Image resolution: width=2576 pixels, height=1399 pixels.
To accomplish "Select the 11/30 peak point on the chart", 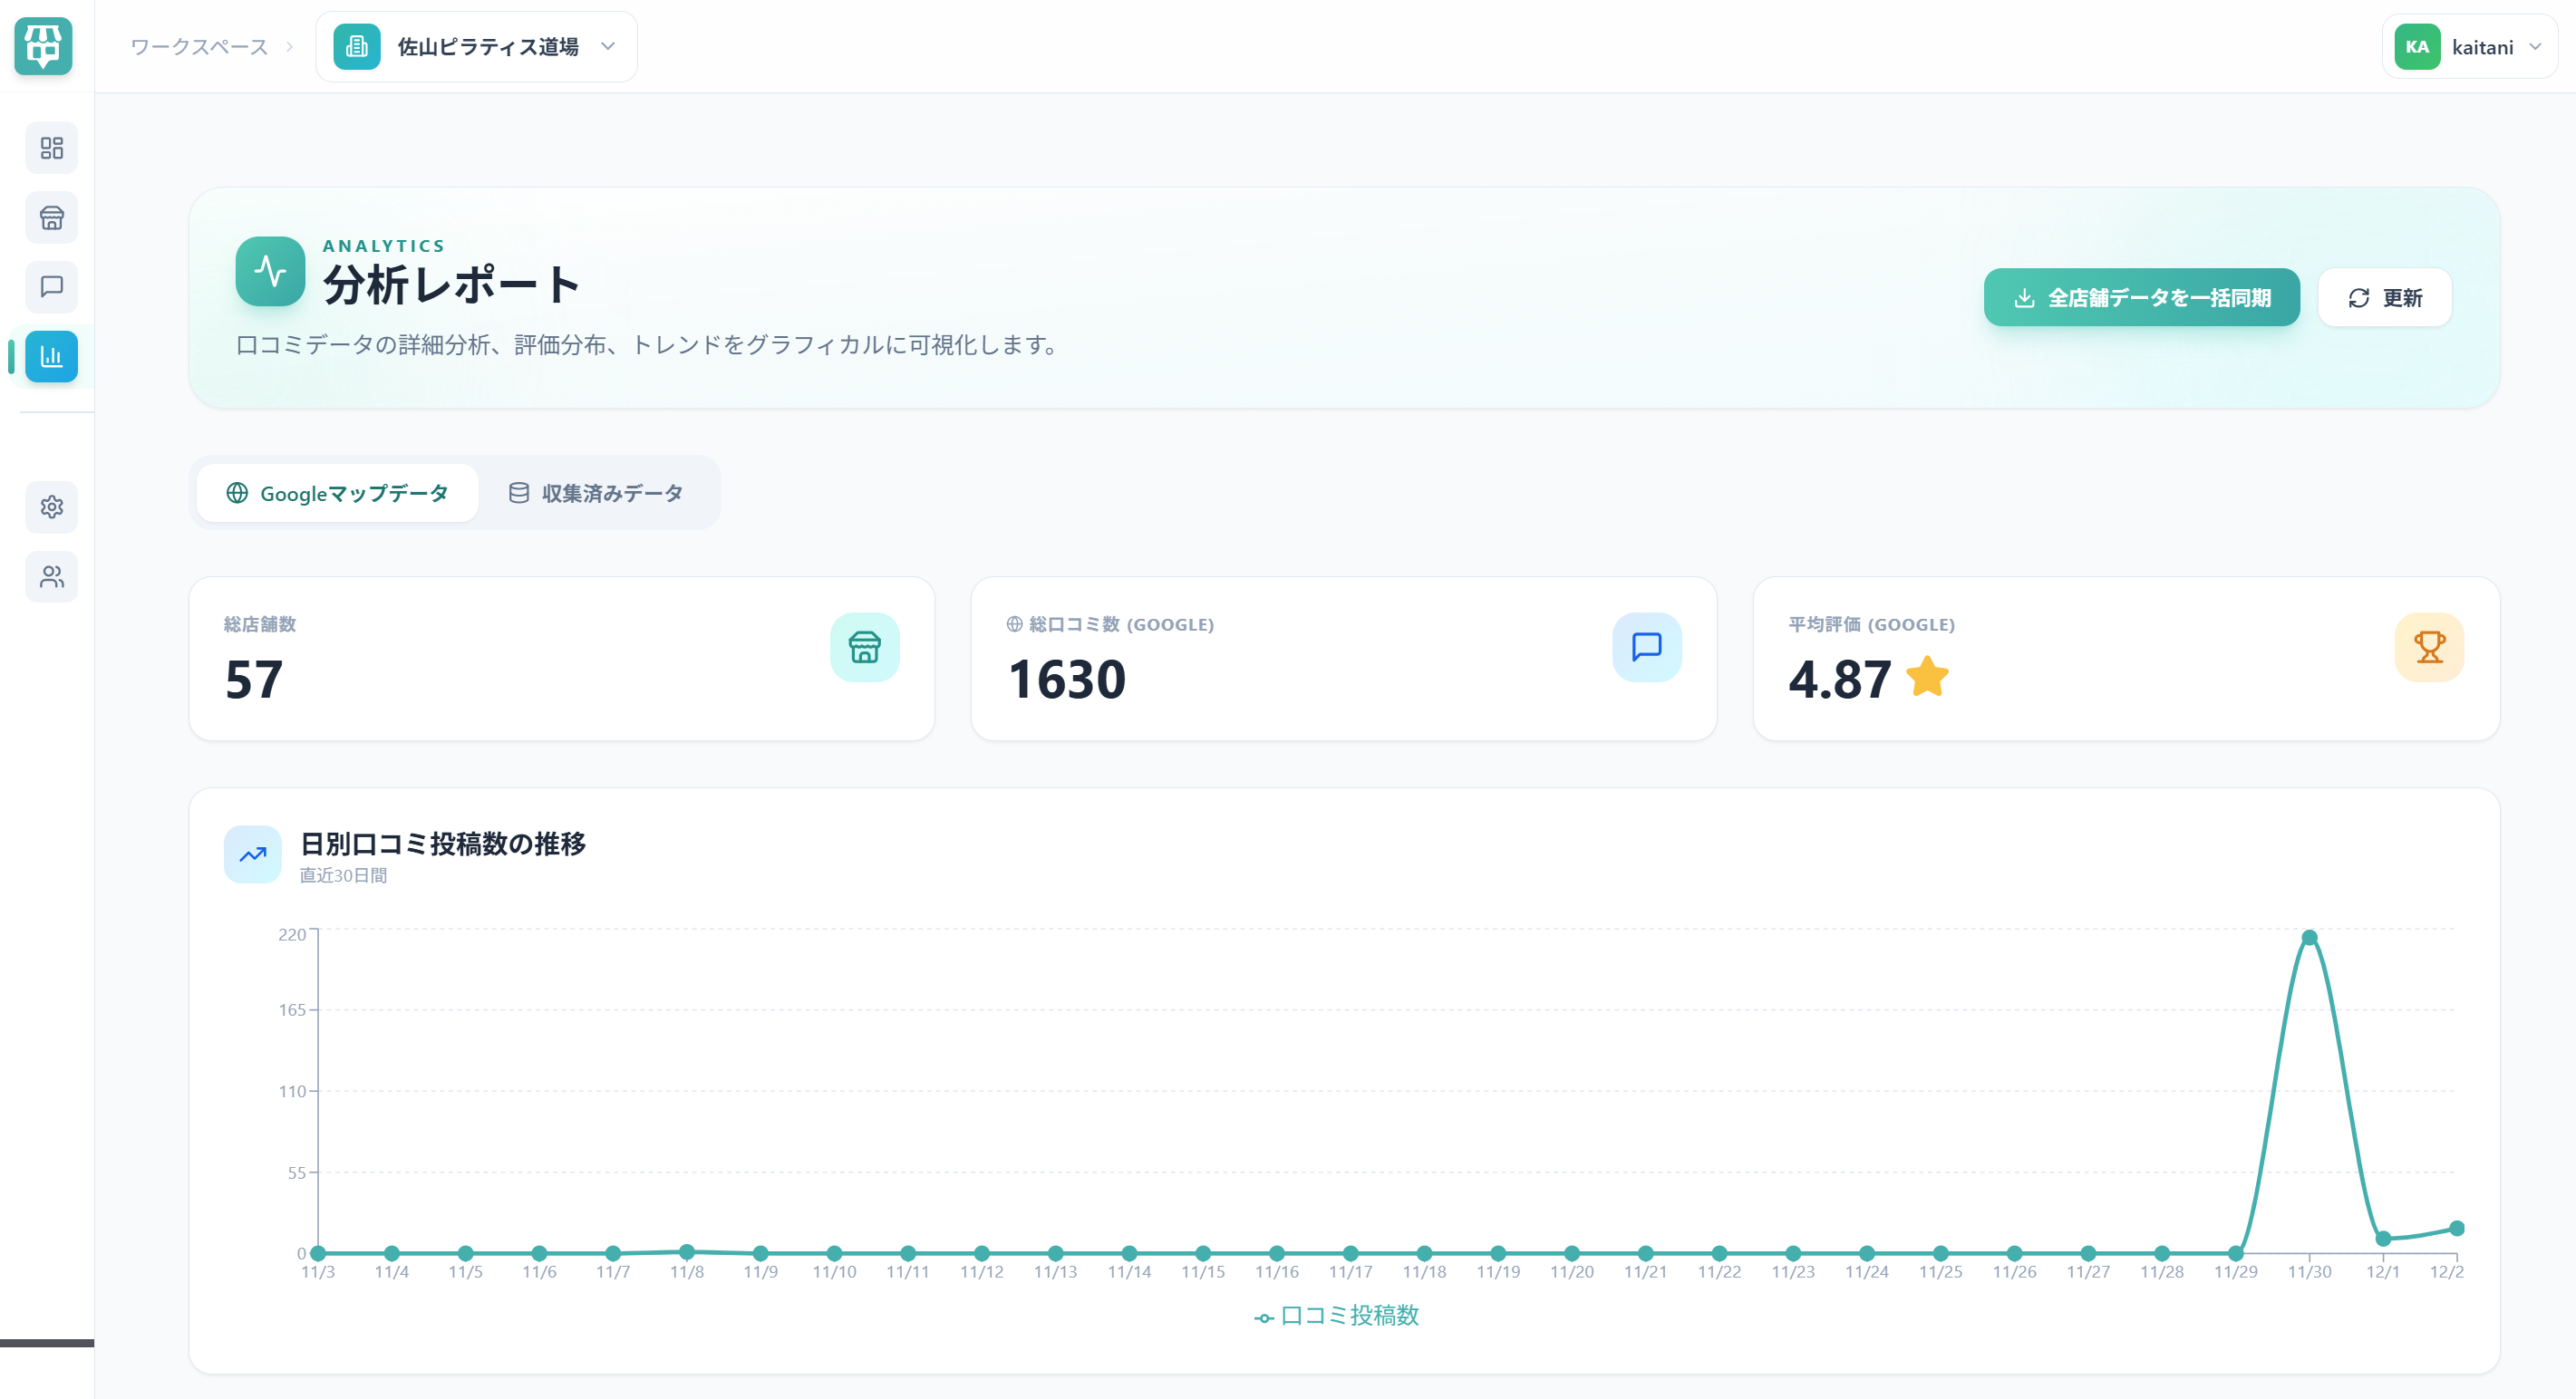I will click(2311, 937).
